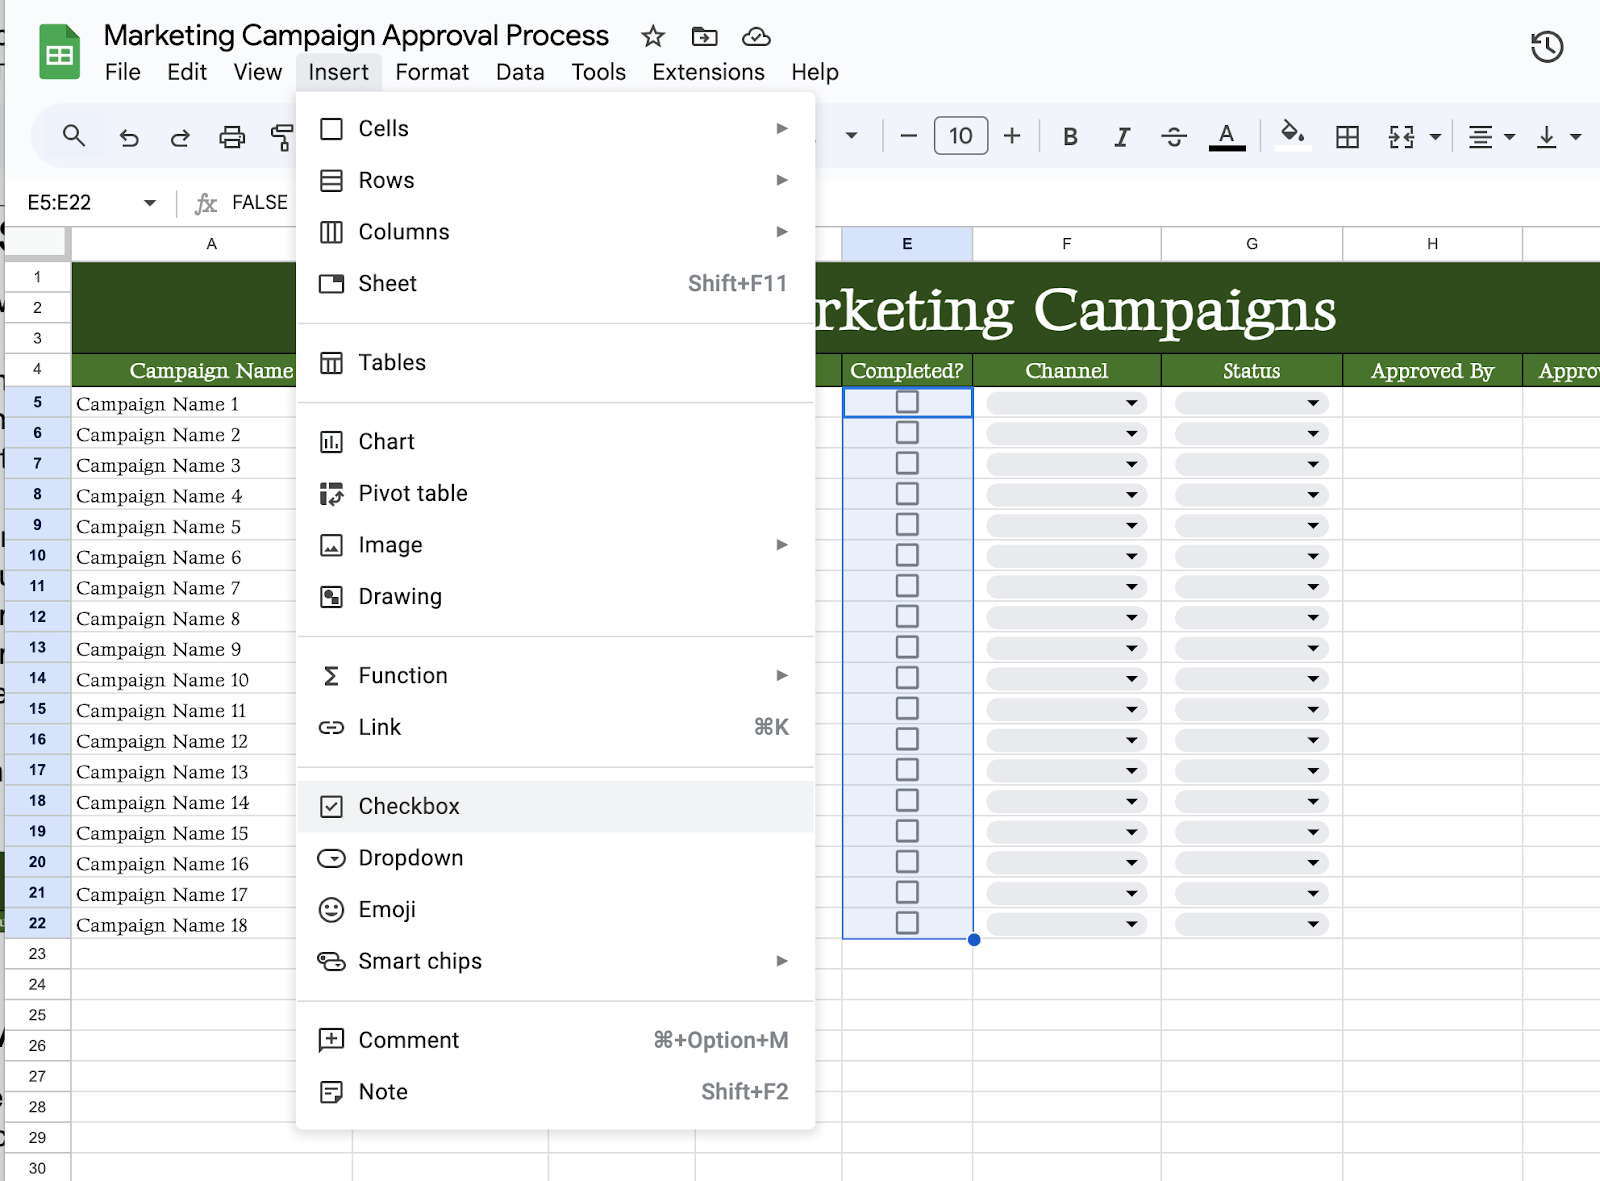Undo the last action

[129, 137]
